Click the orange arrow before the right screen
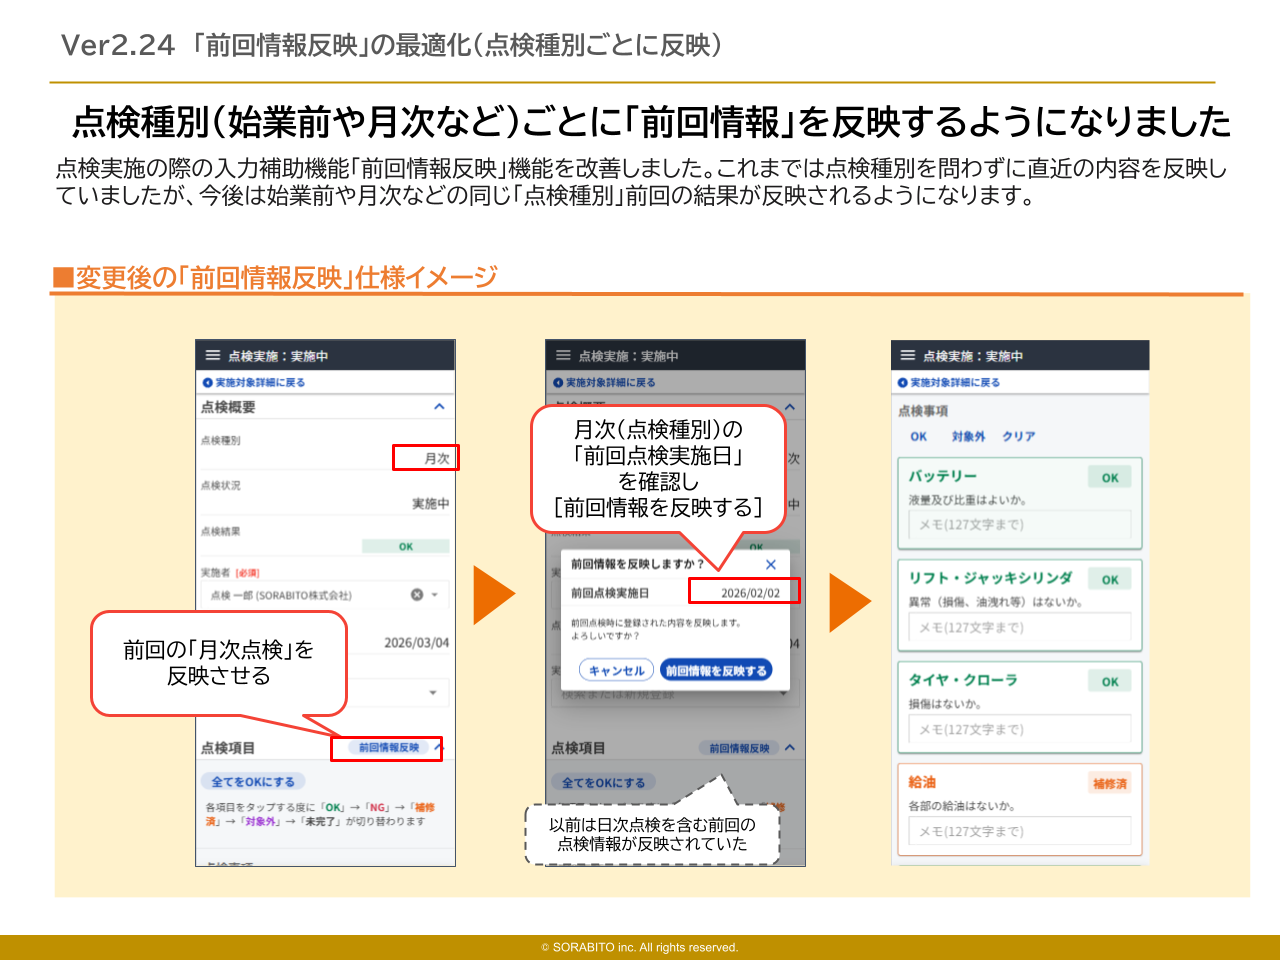The width and height of the screenshot is (1280, 960). tap(849, 602)
